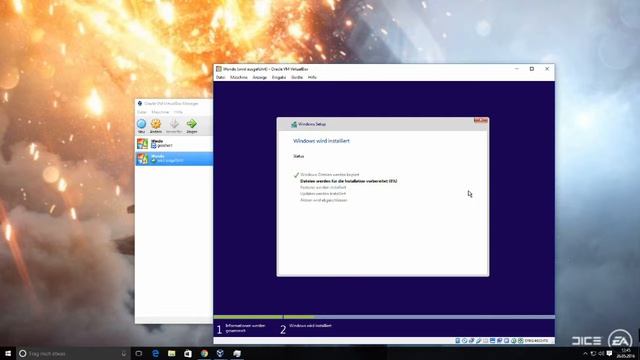Click the network icon in the system tray

click(593, 353)
